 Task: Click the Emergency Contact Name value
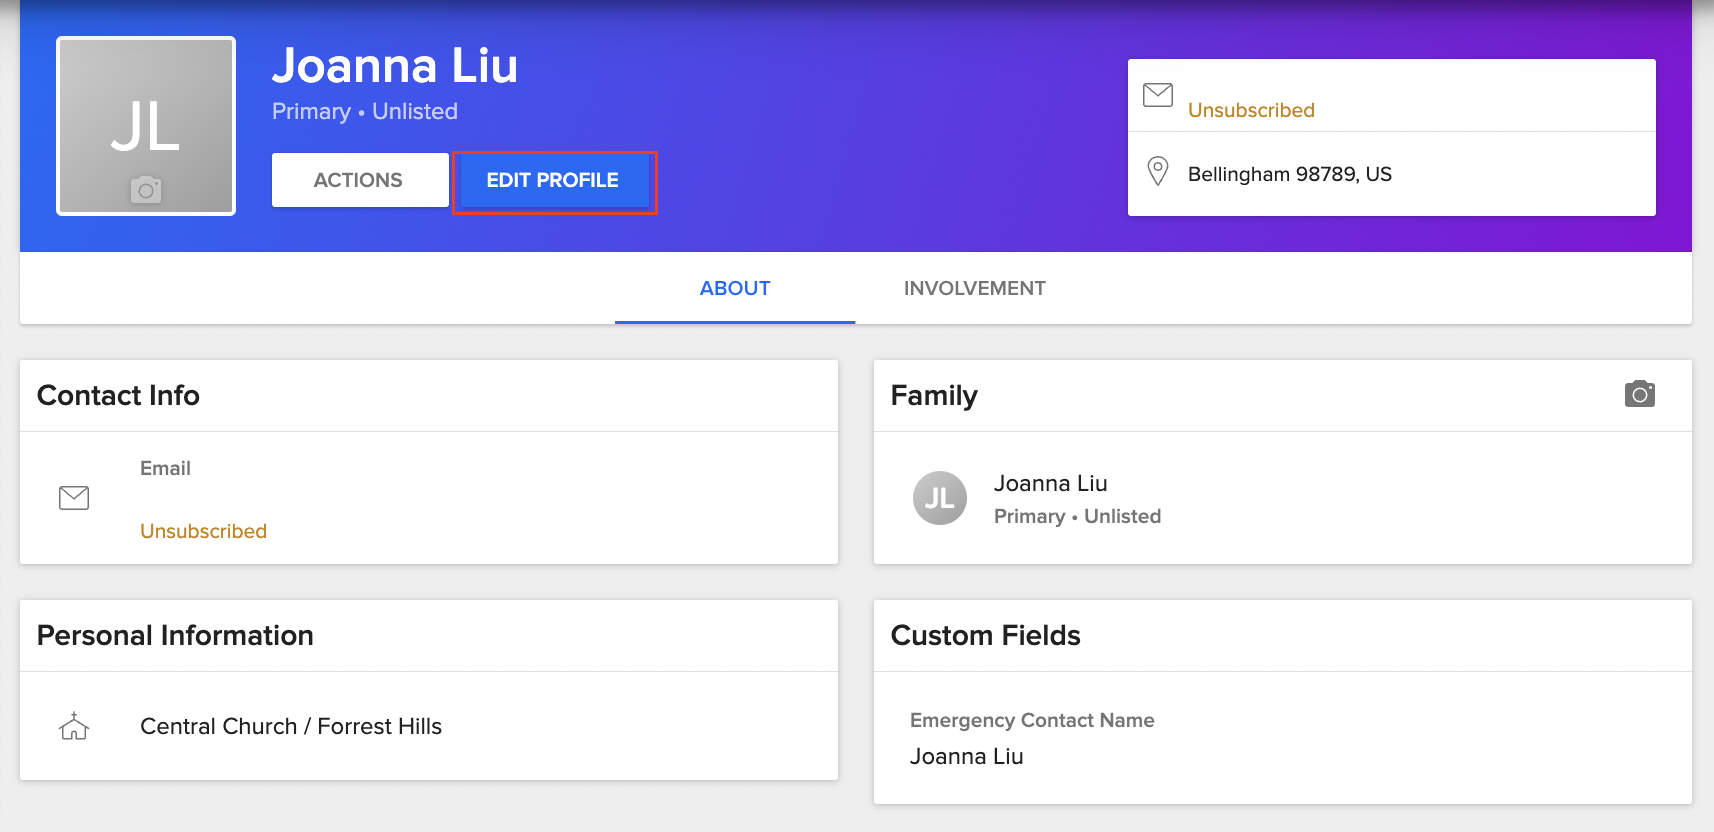966,756
